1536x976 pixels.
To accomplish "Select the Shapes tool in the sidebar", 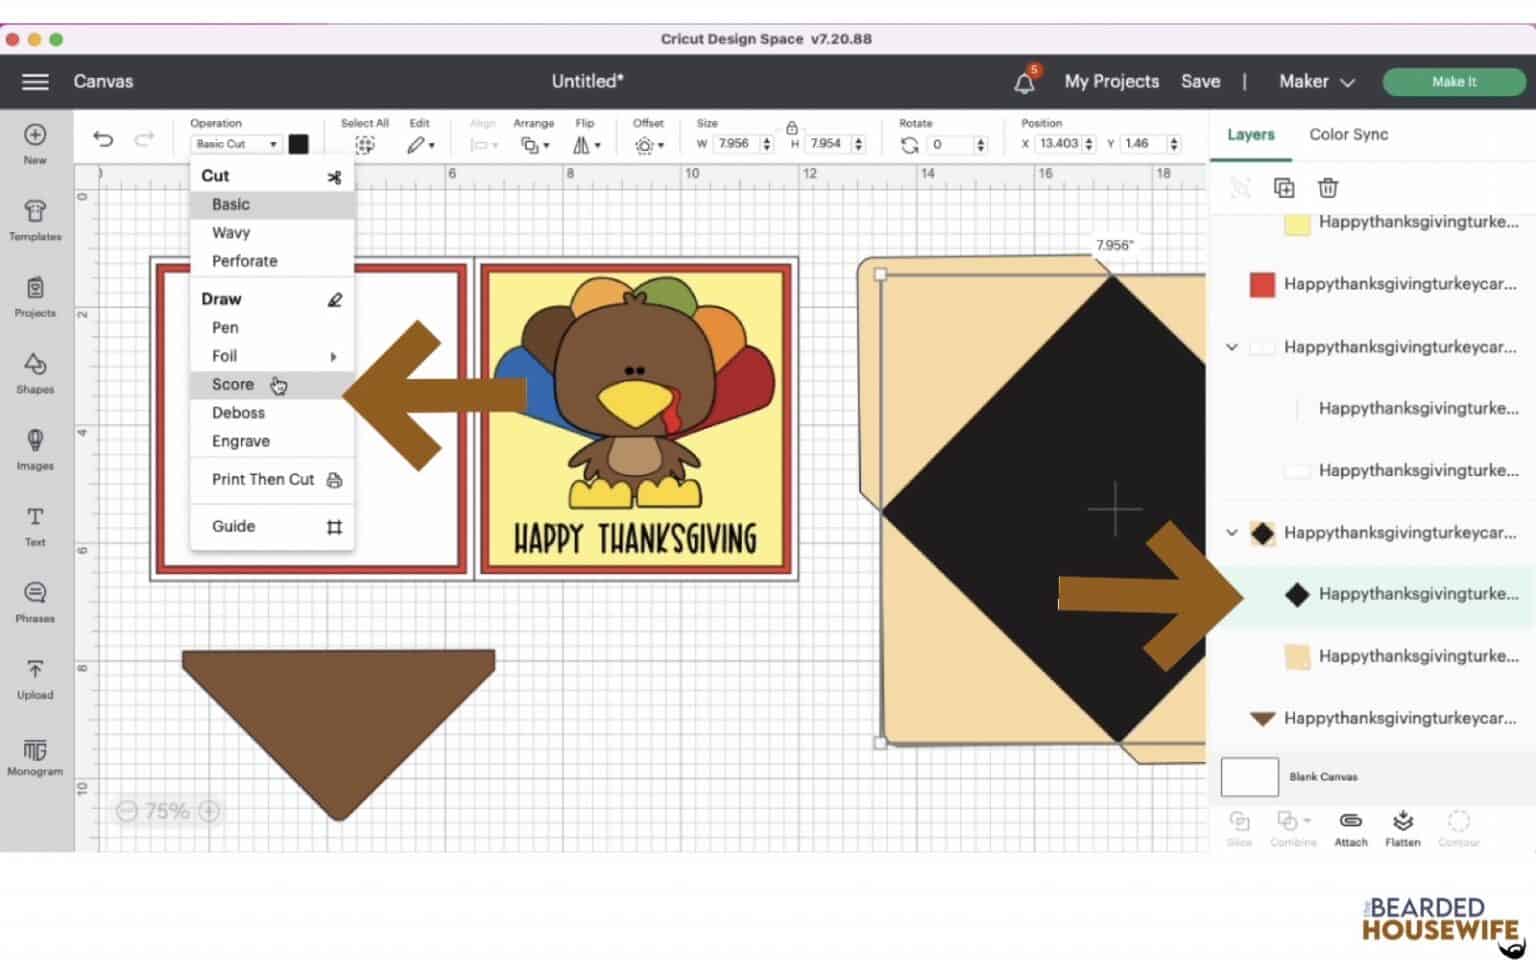I will [x=35, y=372].
